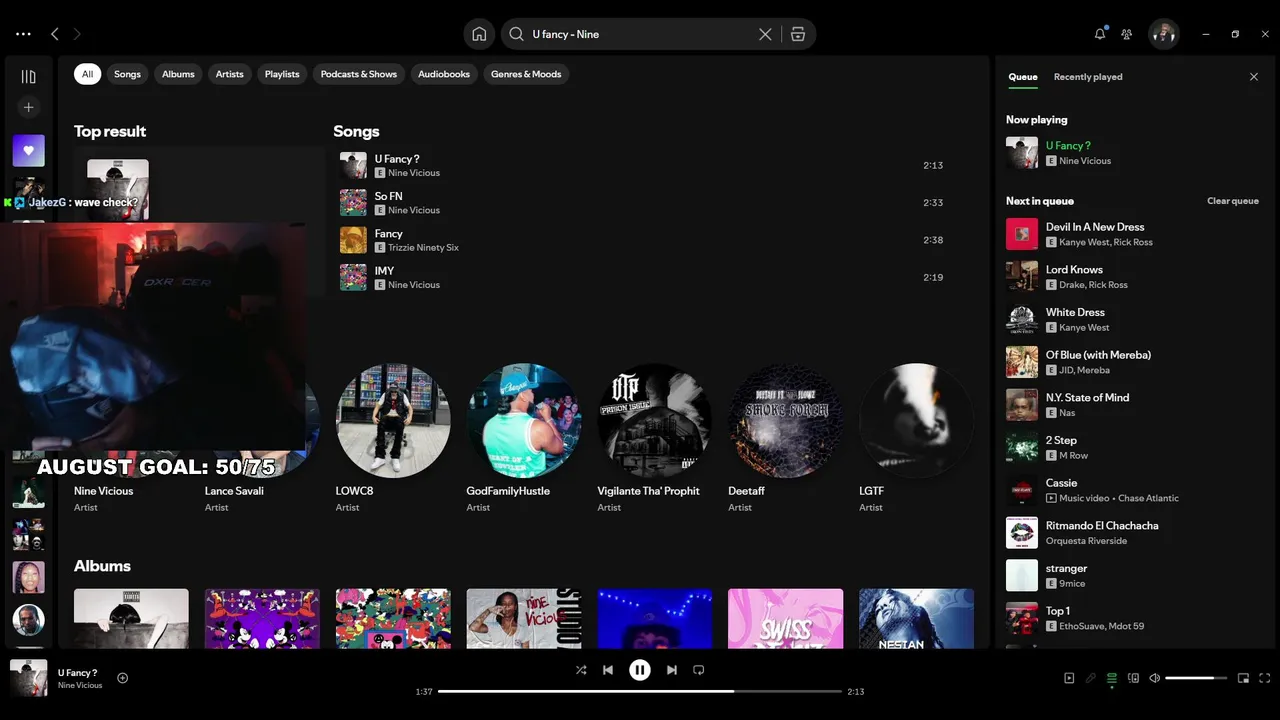Select Lord Knows in the queue
The image size is (1280, 720).
click(1133, 277)
